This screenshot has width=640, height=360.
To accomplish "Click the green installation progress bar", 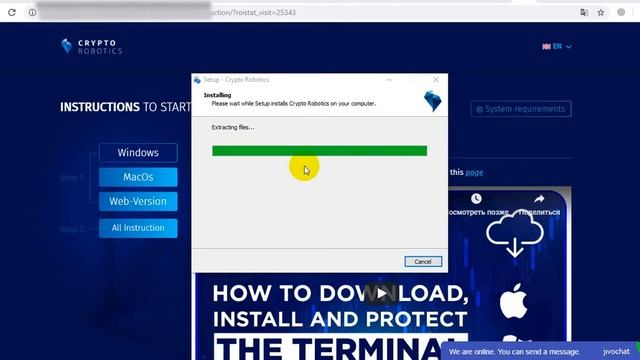I will 320,151.
